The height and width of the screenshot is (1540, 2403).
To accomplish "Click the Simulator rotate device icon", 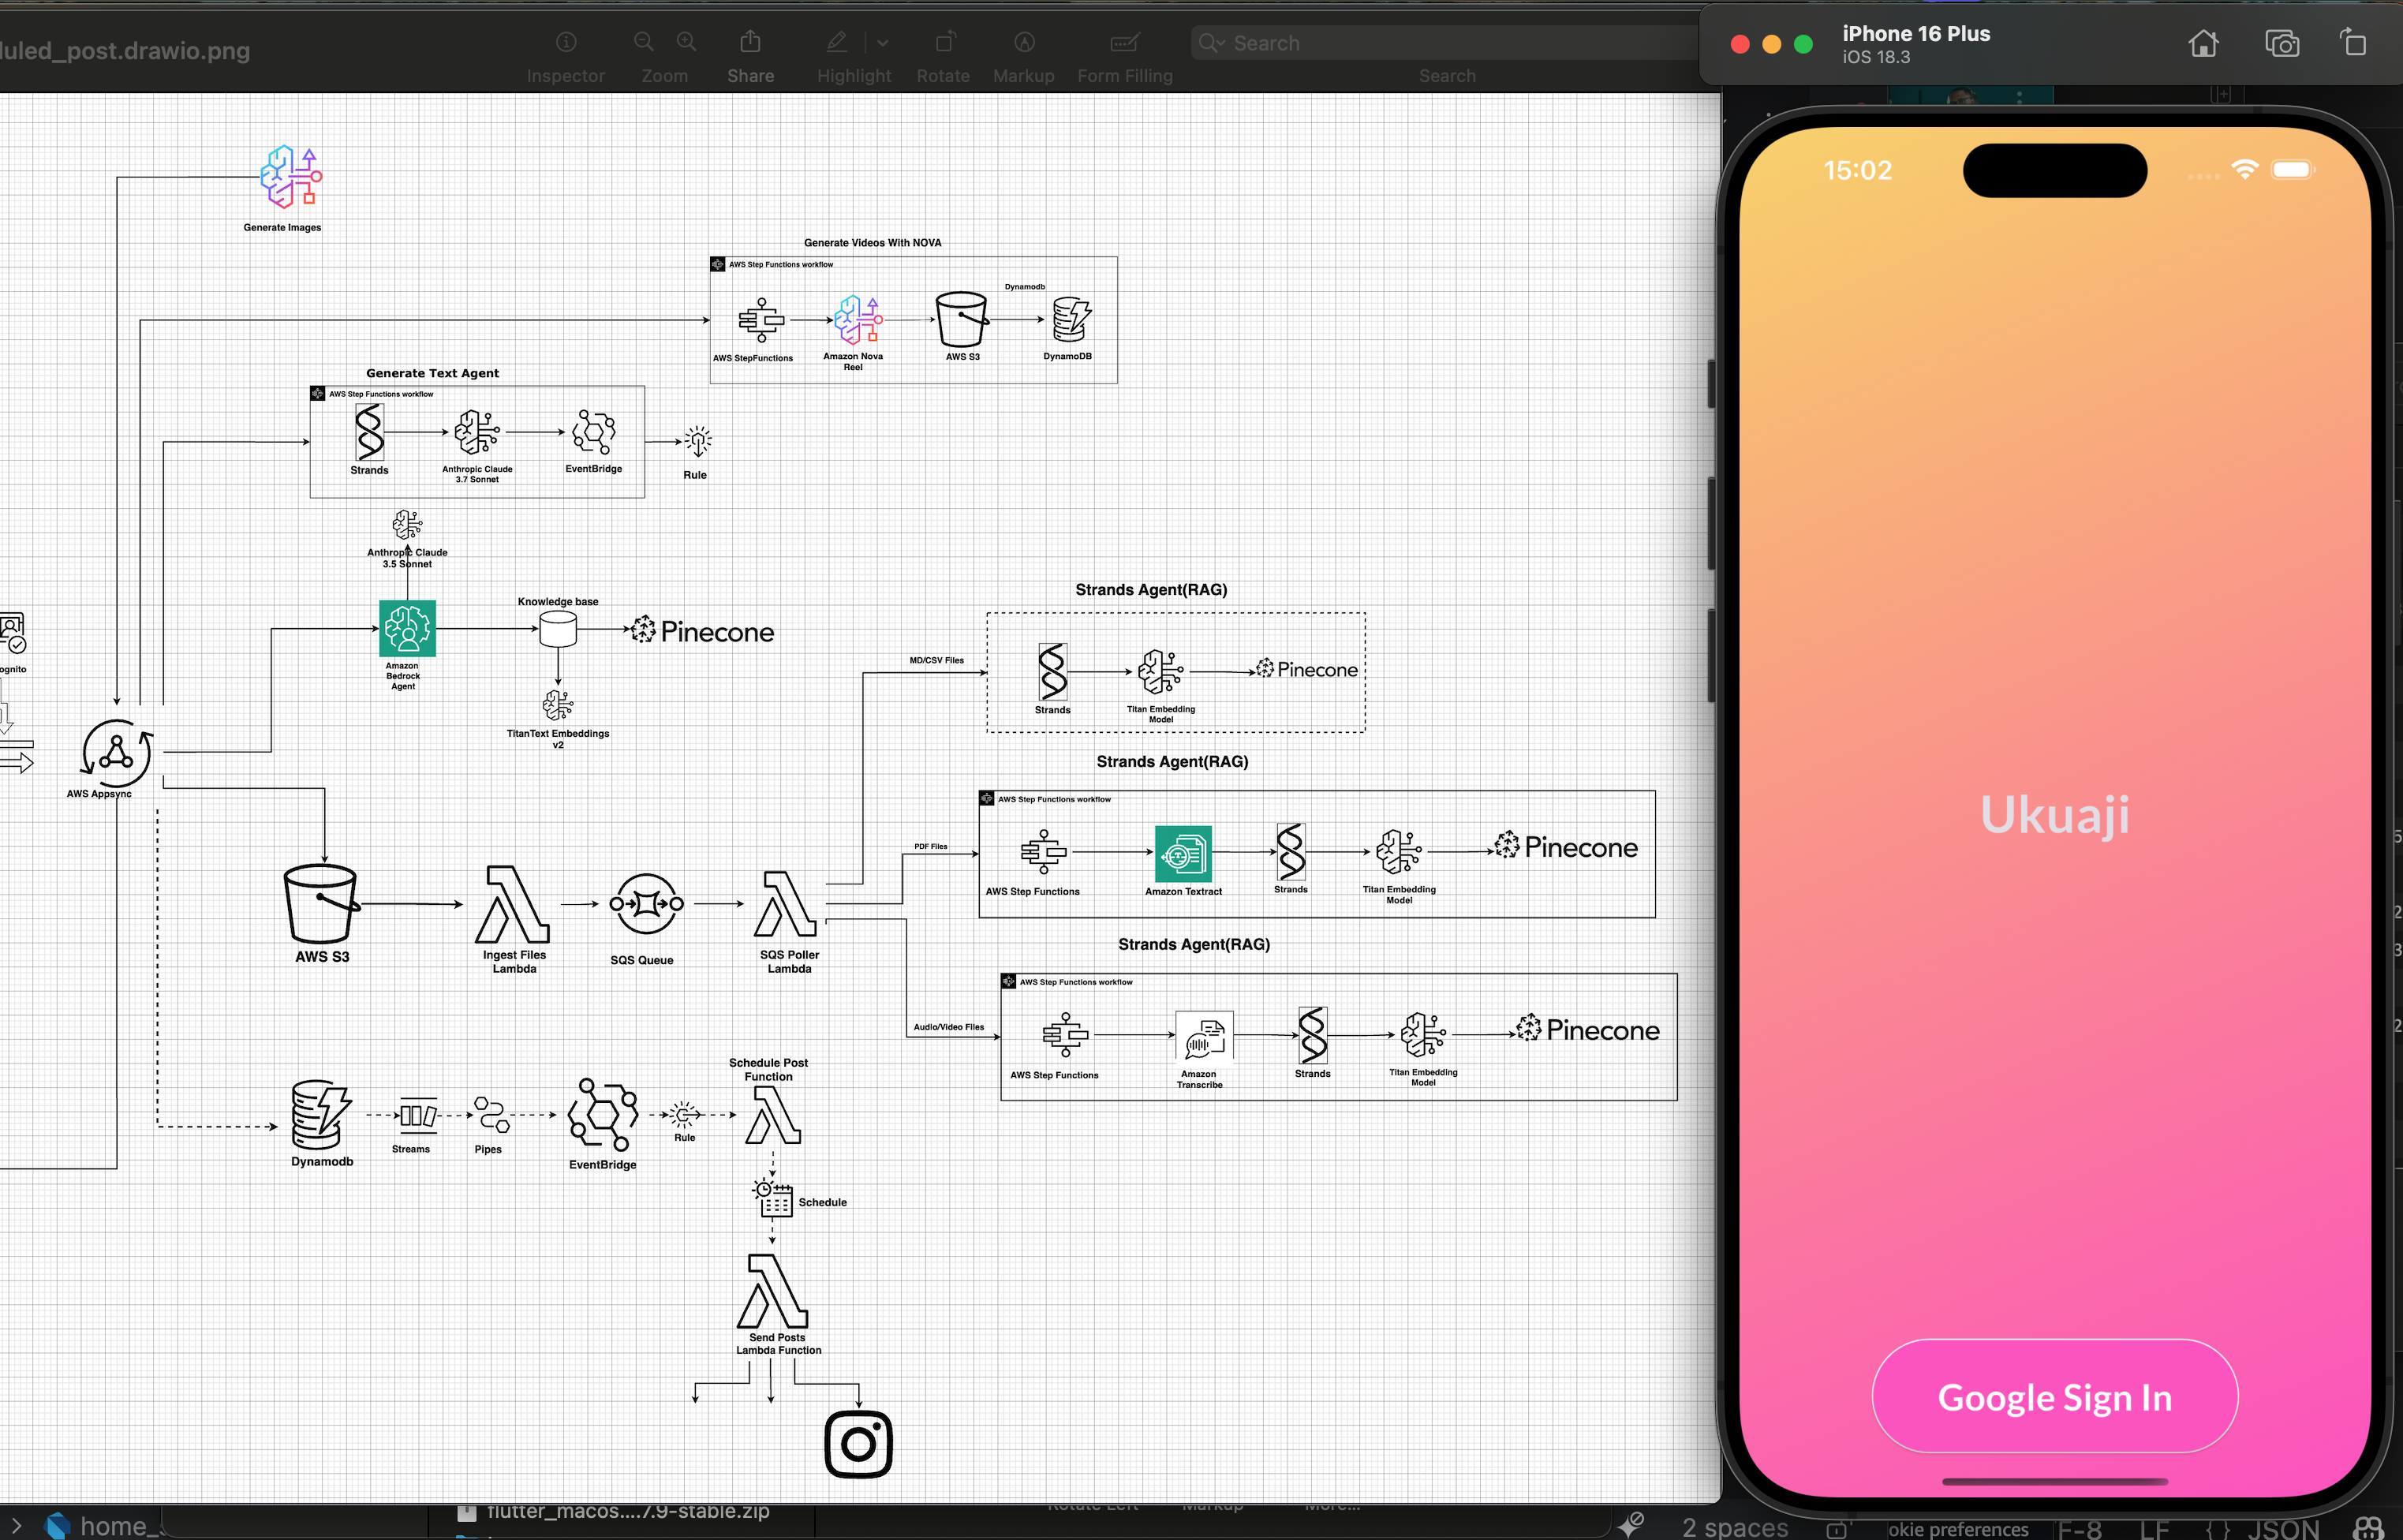I will (2353, 43).
